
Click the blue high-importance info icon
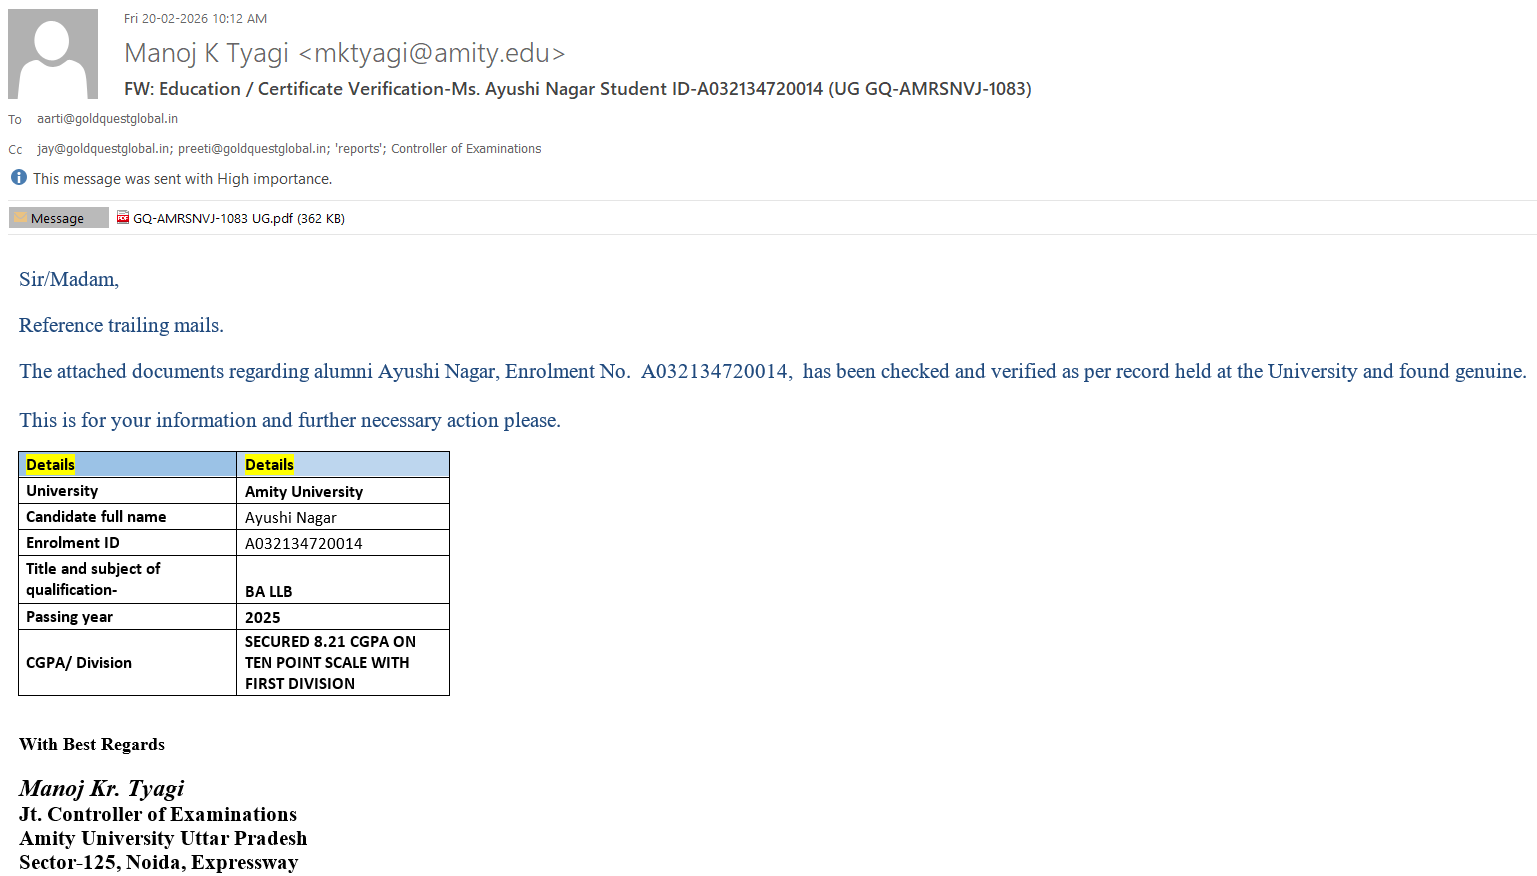[x=19, y=177]
